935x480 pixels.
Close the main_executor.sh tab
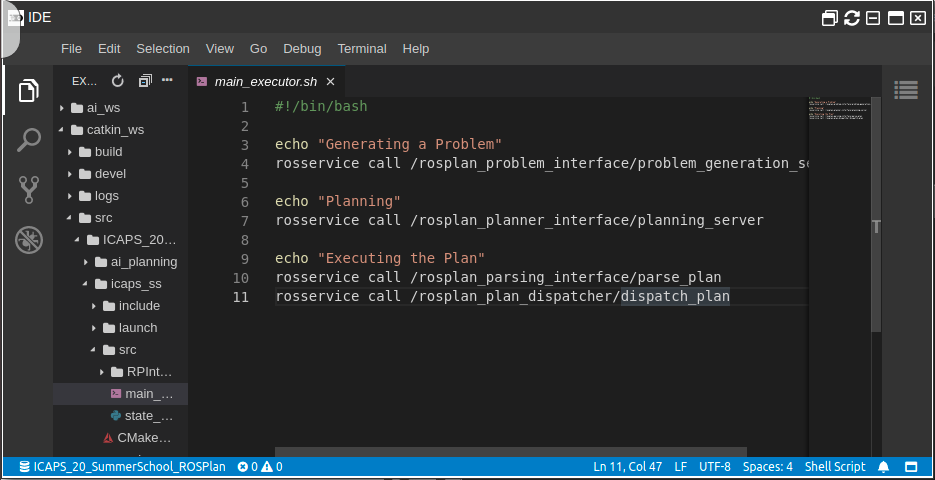click(330, 82)
